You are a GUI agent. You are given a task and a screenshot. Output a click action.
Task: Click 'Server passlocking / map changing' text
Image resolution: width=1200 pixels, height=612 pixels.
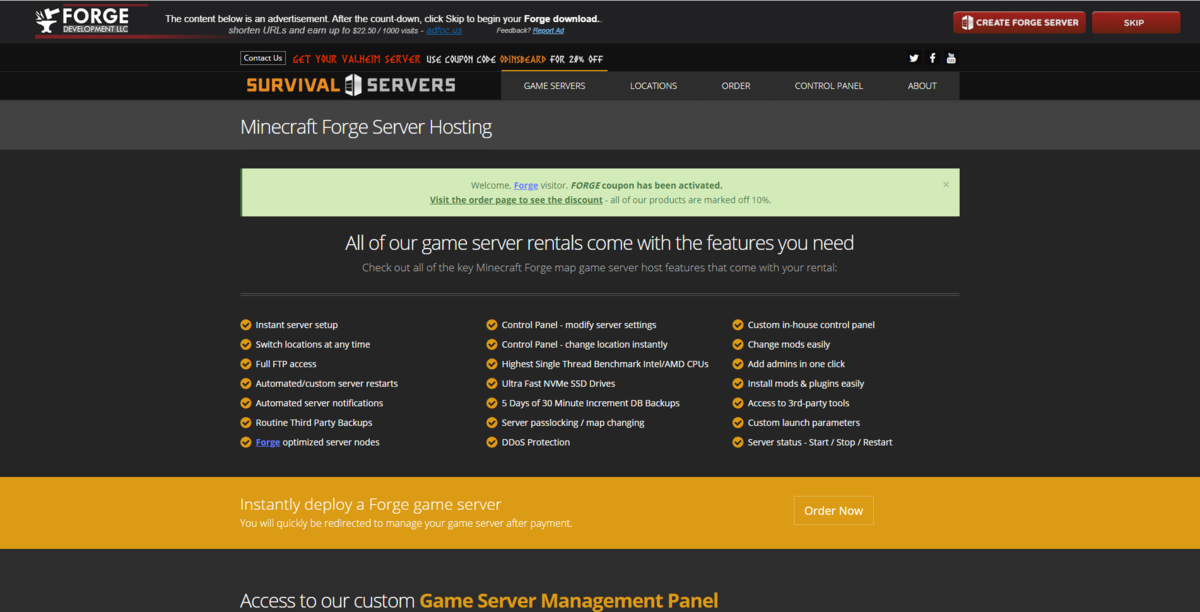(x=573, y=423)
